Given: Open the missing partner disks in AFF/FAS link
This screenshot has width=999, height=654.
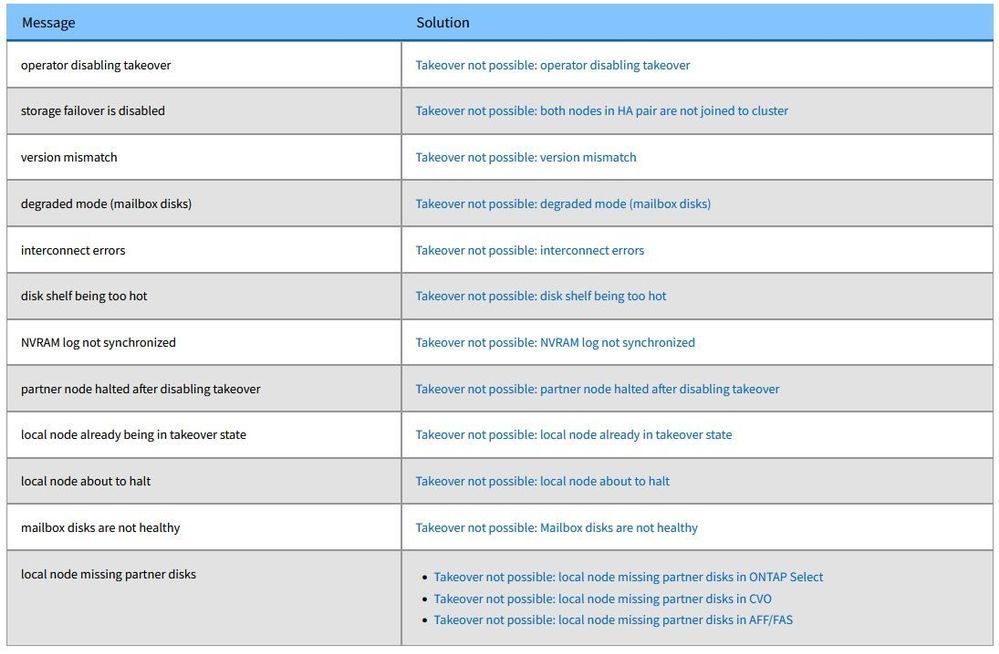Looking at the screenshot, I should pos(613,620).
